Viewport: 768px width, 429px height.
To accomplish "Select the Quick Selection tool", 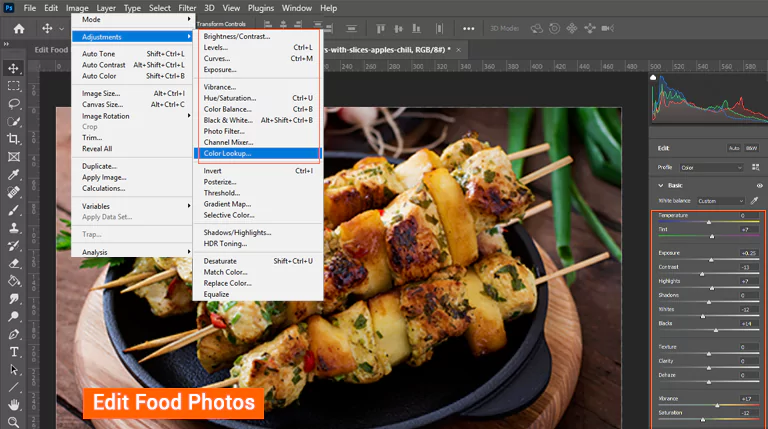I will [14, 121].
